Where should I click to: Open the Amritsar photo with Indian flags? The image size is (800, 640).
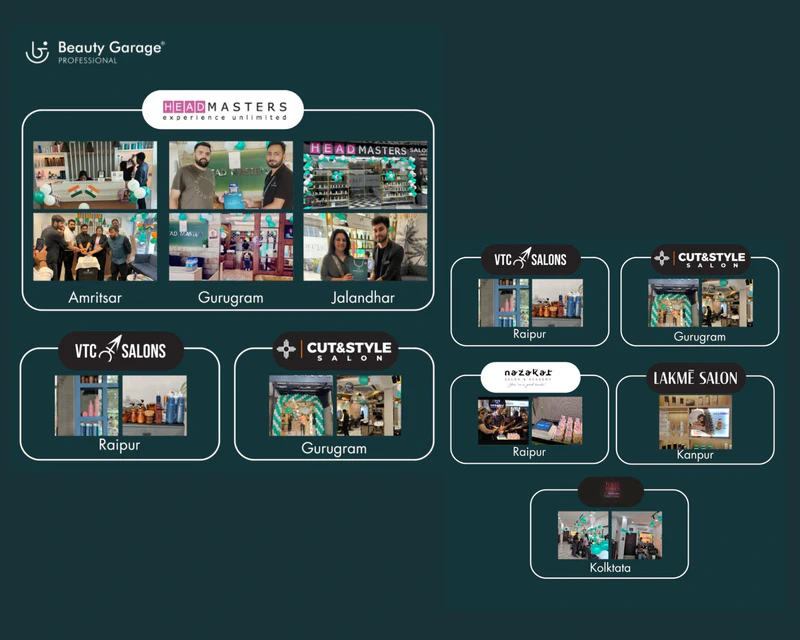click(95, 174)
